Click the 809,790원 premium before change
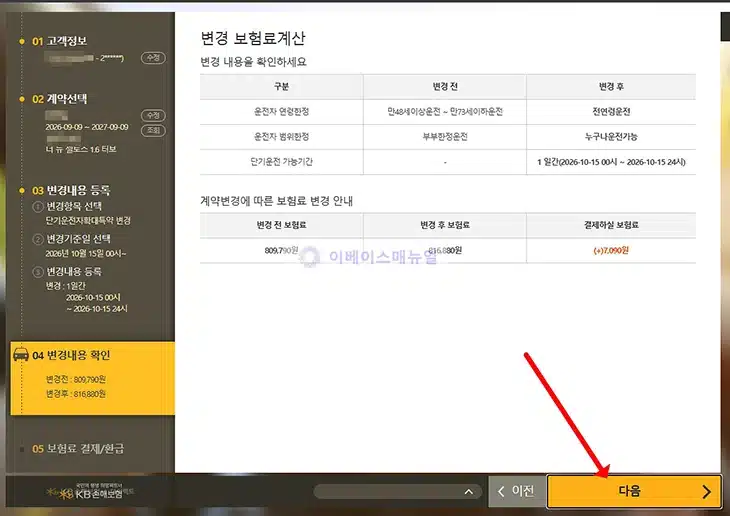 click(281, 251)
